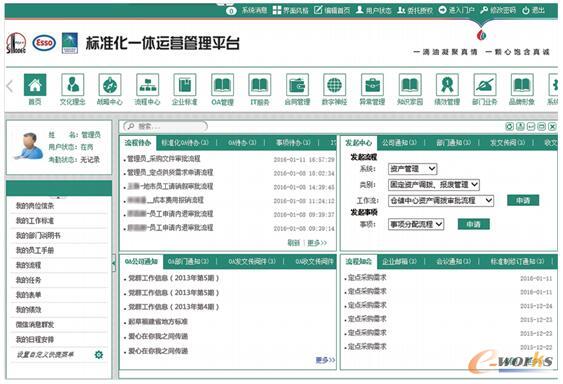Switch to 企业邮箱 tab

click(399, 262)
